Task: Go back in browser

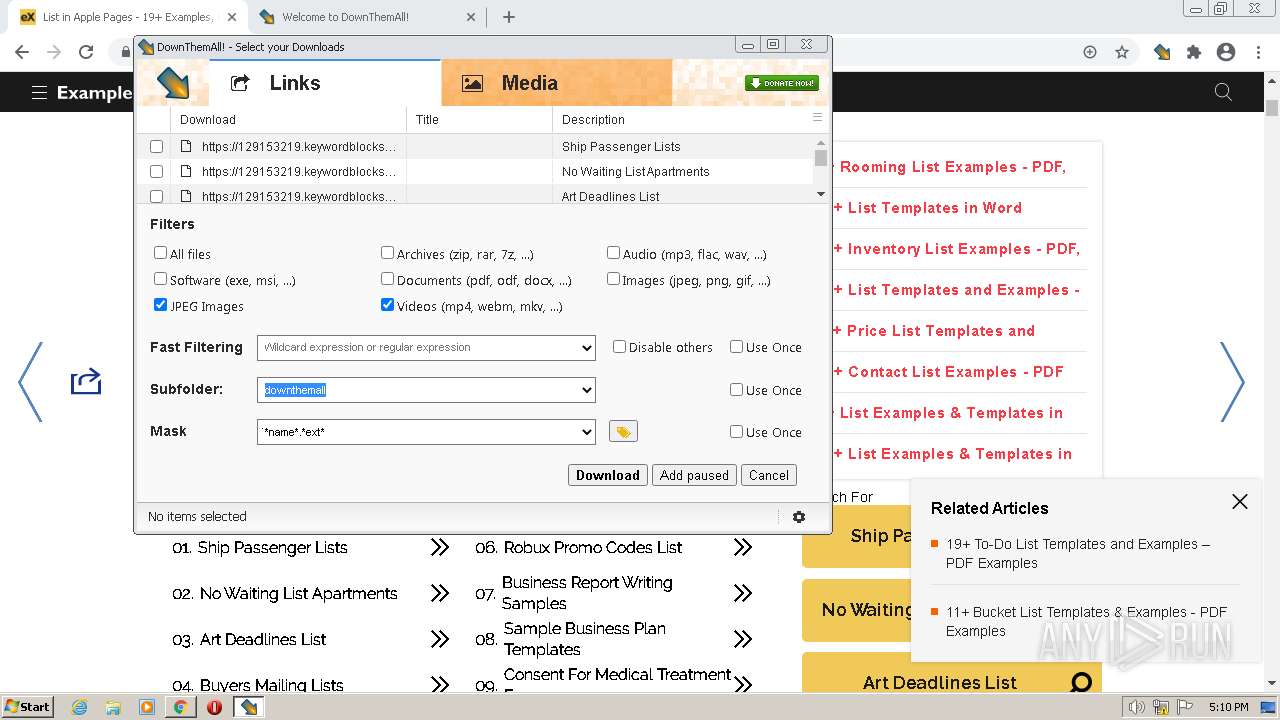Action: click(x=22, y=52)
